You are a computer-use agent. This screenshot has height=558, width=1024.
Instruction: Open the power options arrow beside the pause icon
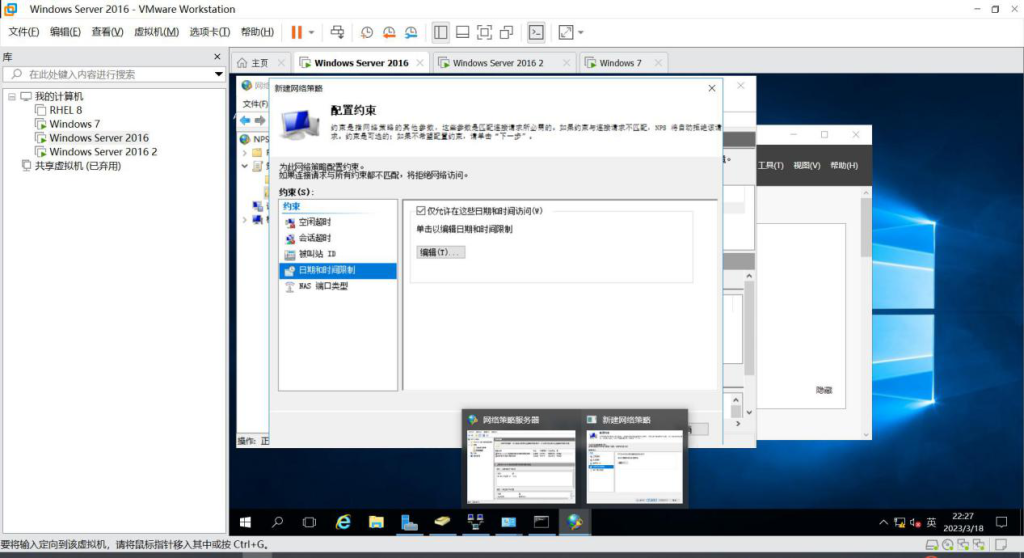(312, 32)
